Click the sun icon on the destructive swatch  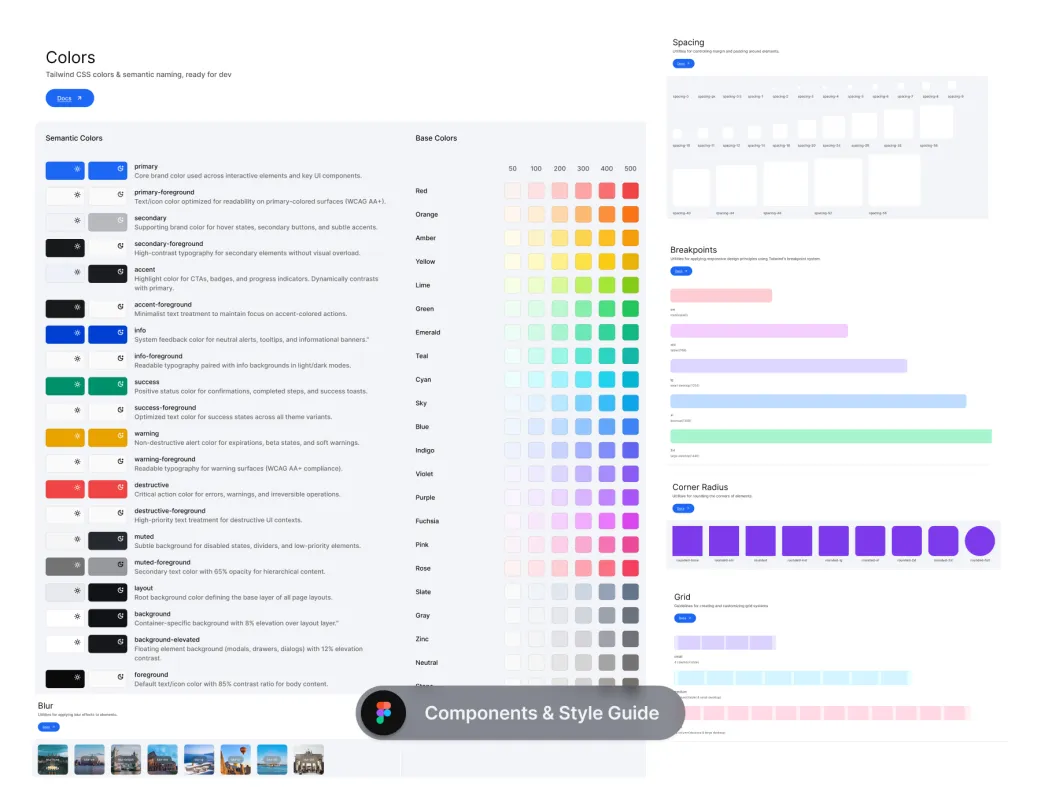(x=78, y=489)
